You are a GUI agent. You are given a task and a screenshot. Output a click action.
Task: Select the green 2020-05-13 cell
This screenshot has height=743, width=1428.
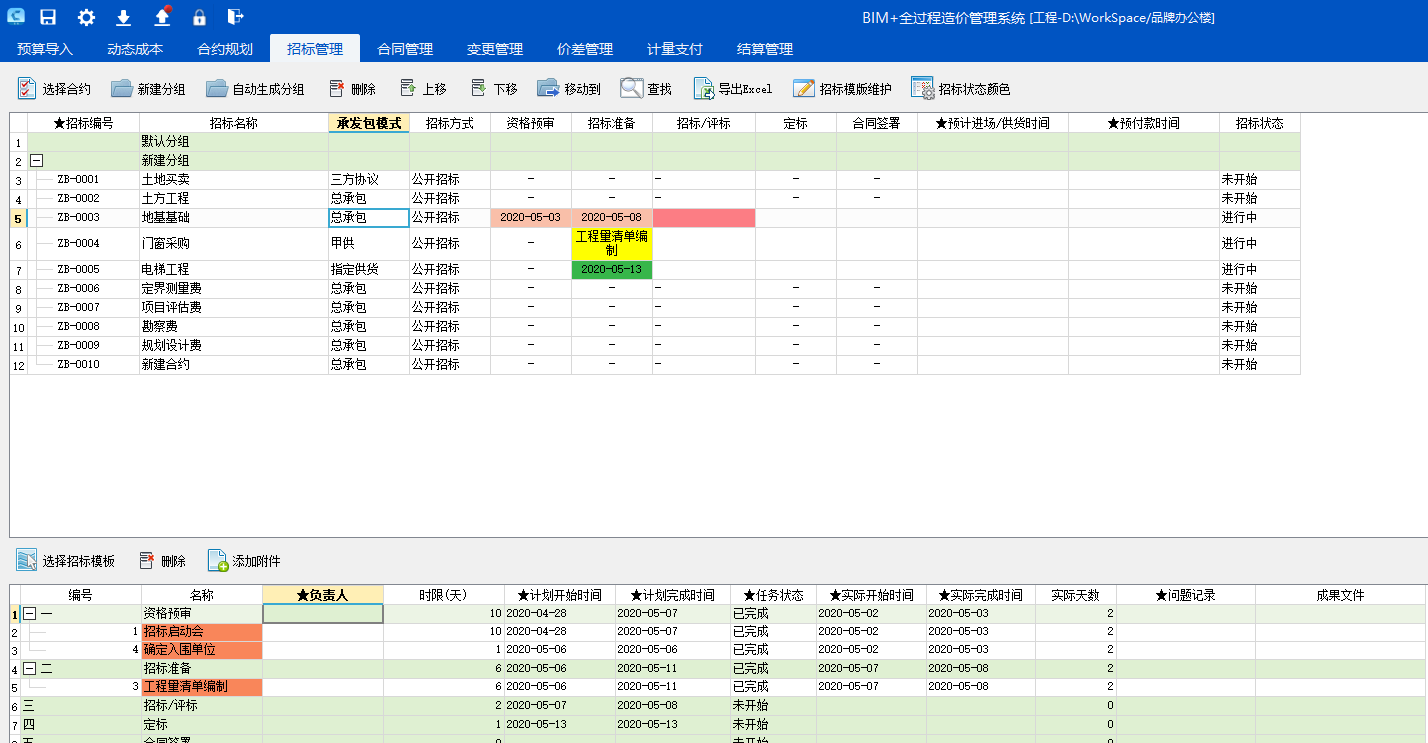(x=612, y=270)
